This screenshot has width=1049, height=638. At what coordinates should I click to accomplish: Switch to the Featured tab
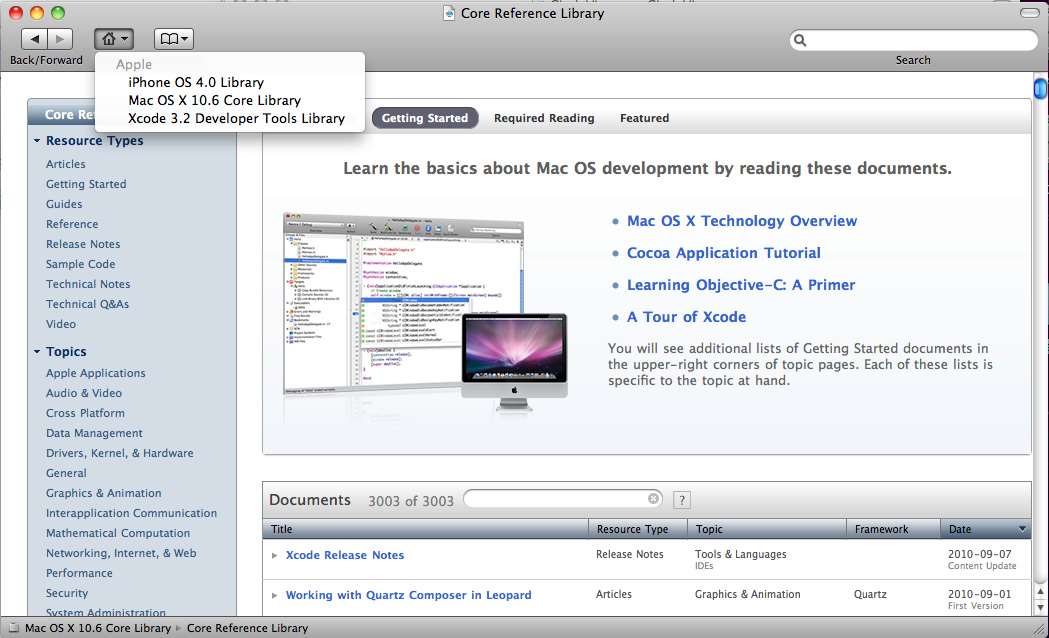click(644, 118)
